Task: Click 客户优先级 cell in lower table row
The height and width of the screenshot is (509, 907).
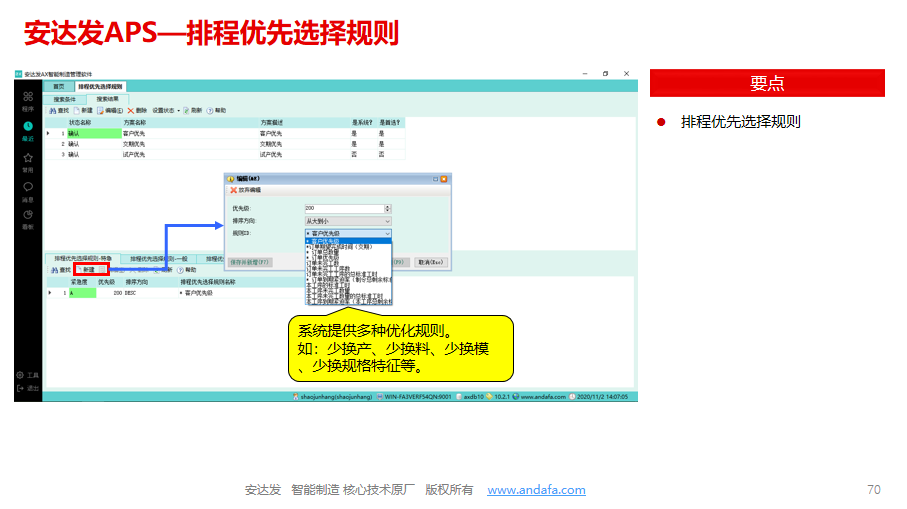Action: [196, 293]
